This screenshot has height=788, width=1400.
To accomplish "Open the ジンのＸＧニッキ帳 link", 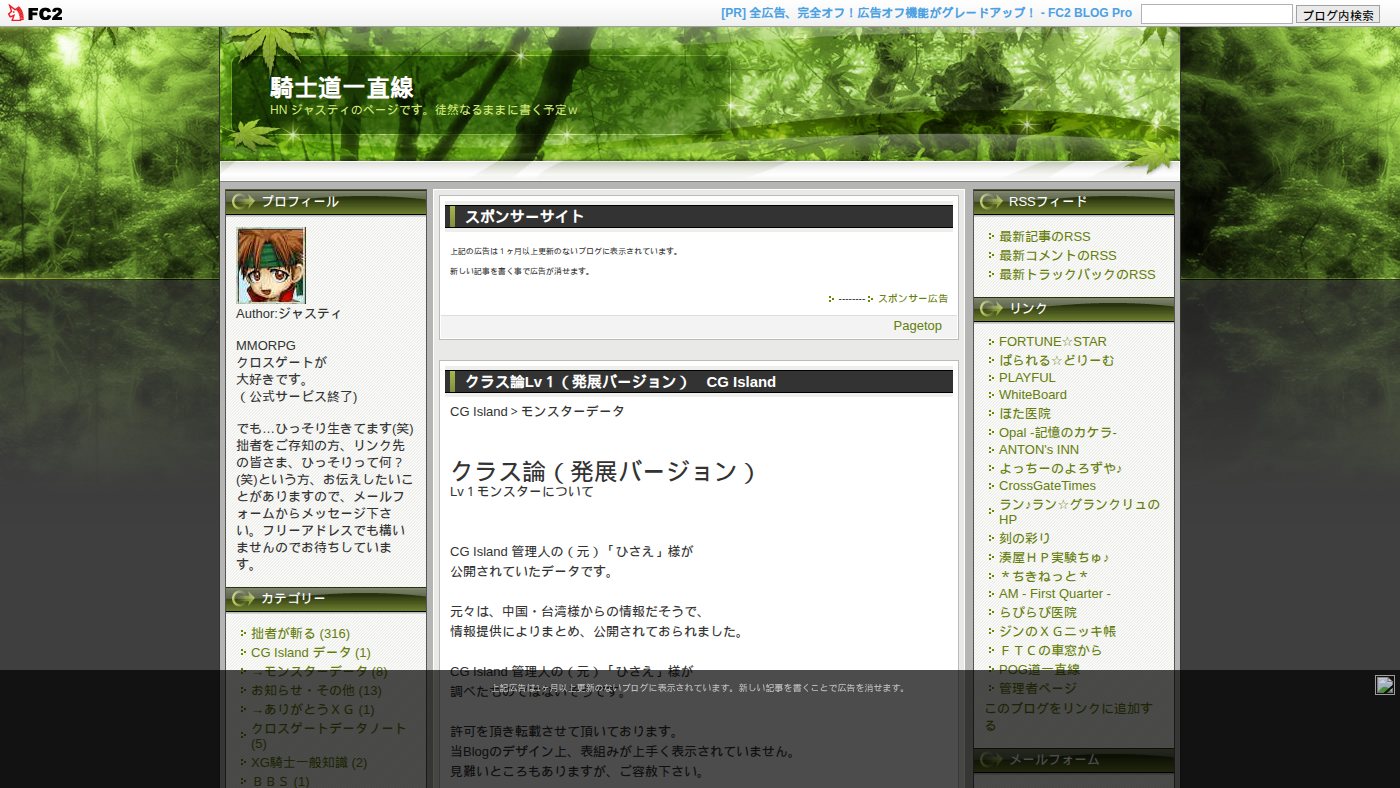I will click(1057, 631).
